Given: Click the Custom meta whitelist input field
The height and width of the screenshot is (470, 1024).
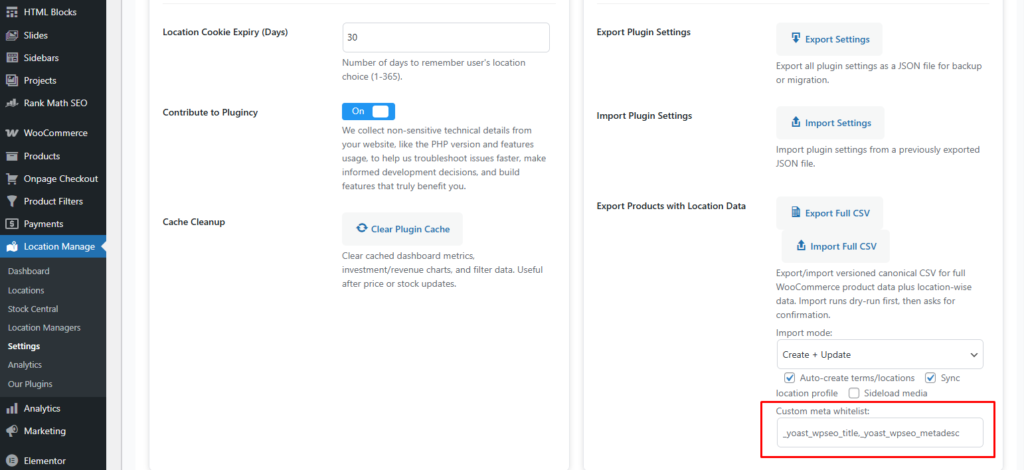Looking at the screenshot, I should coord(879,432).
